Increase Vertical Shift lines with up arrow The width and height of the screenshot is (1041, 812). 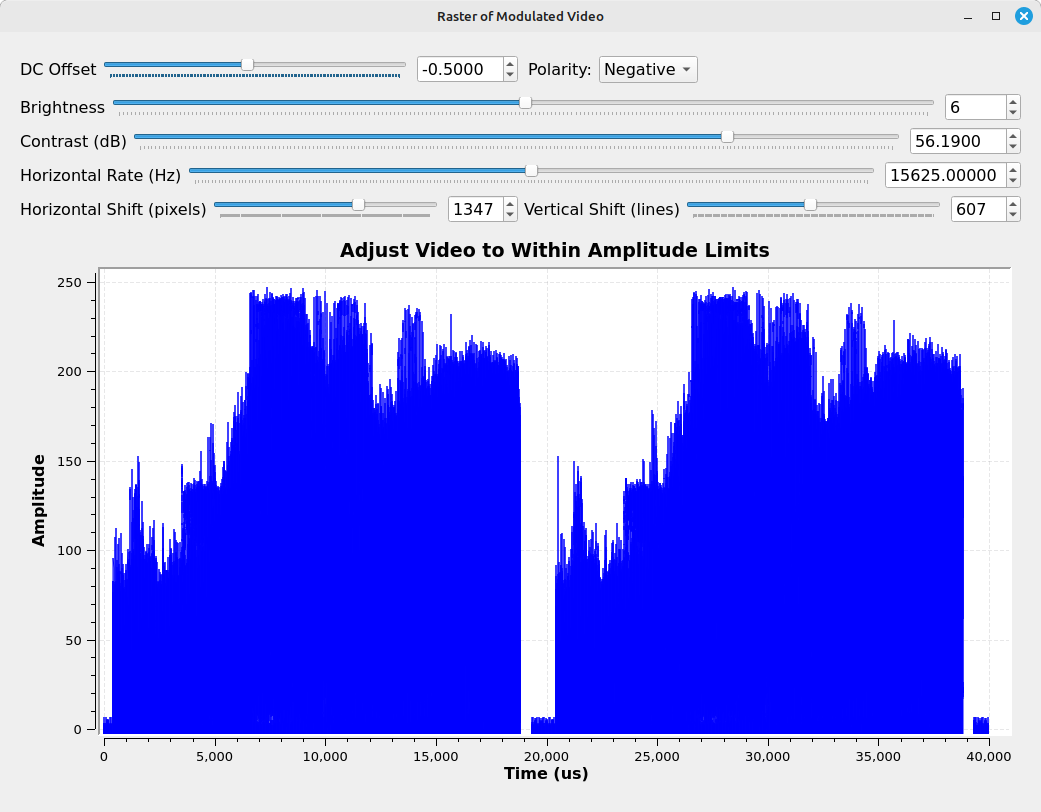pyautogui.click(x=1013, y=203)
